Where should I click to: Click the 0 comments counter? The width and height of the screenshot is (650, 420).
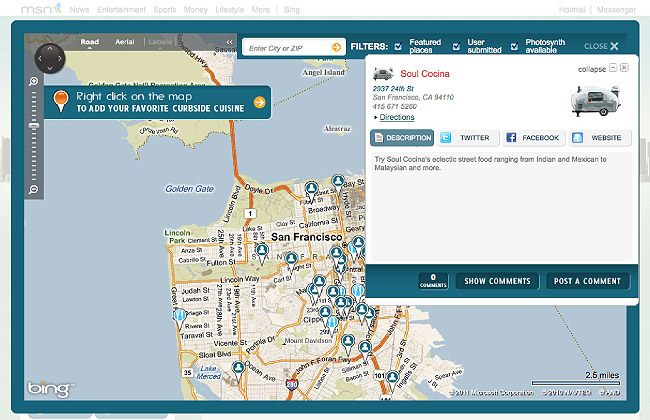pos(433,281)
